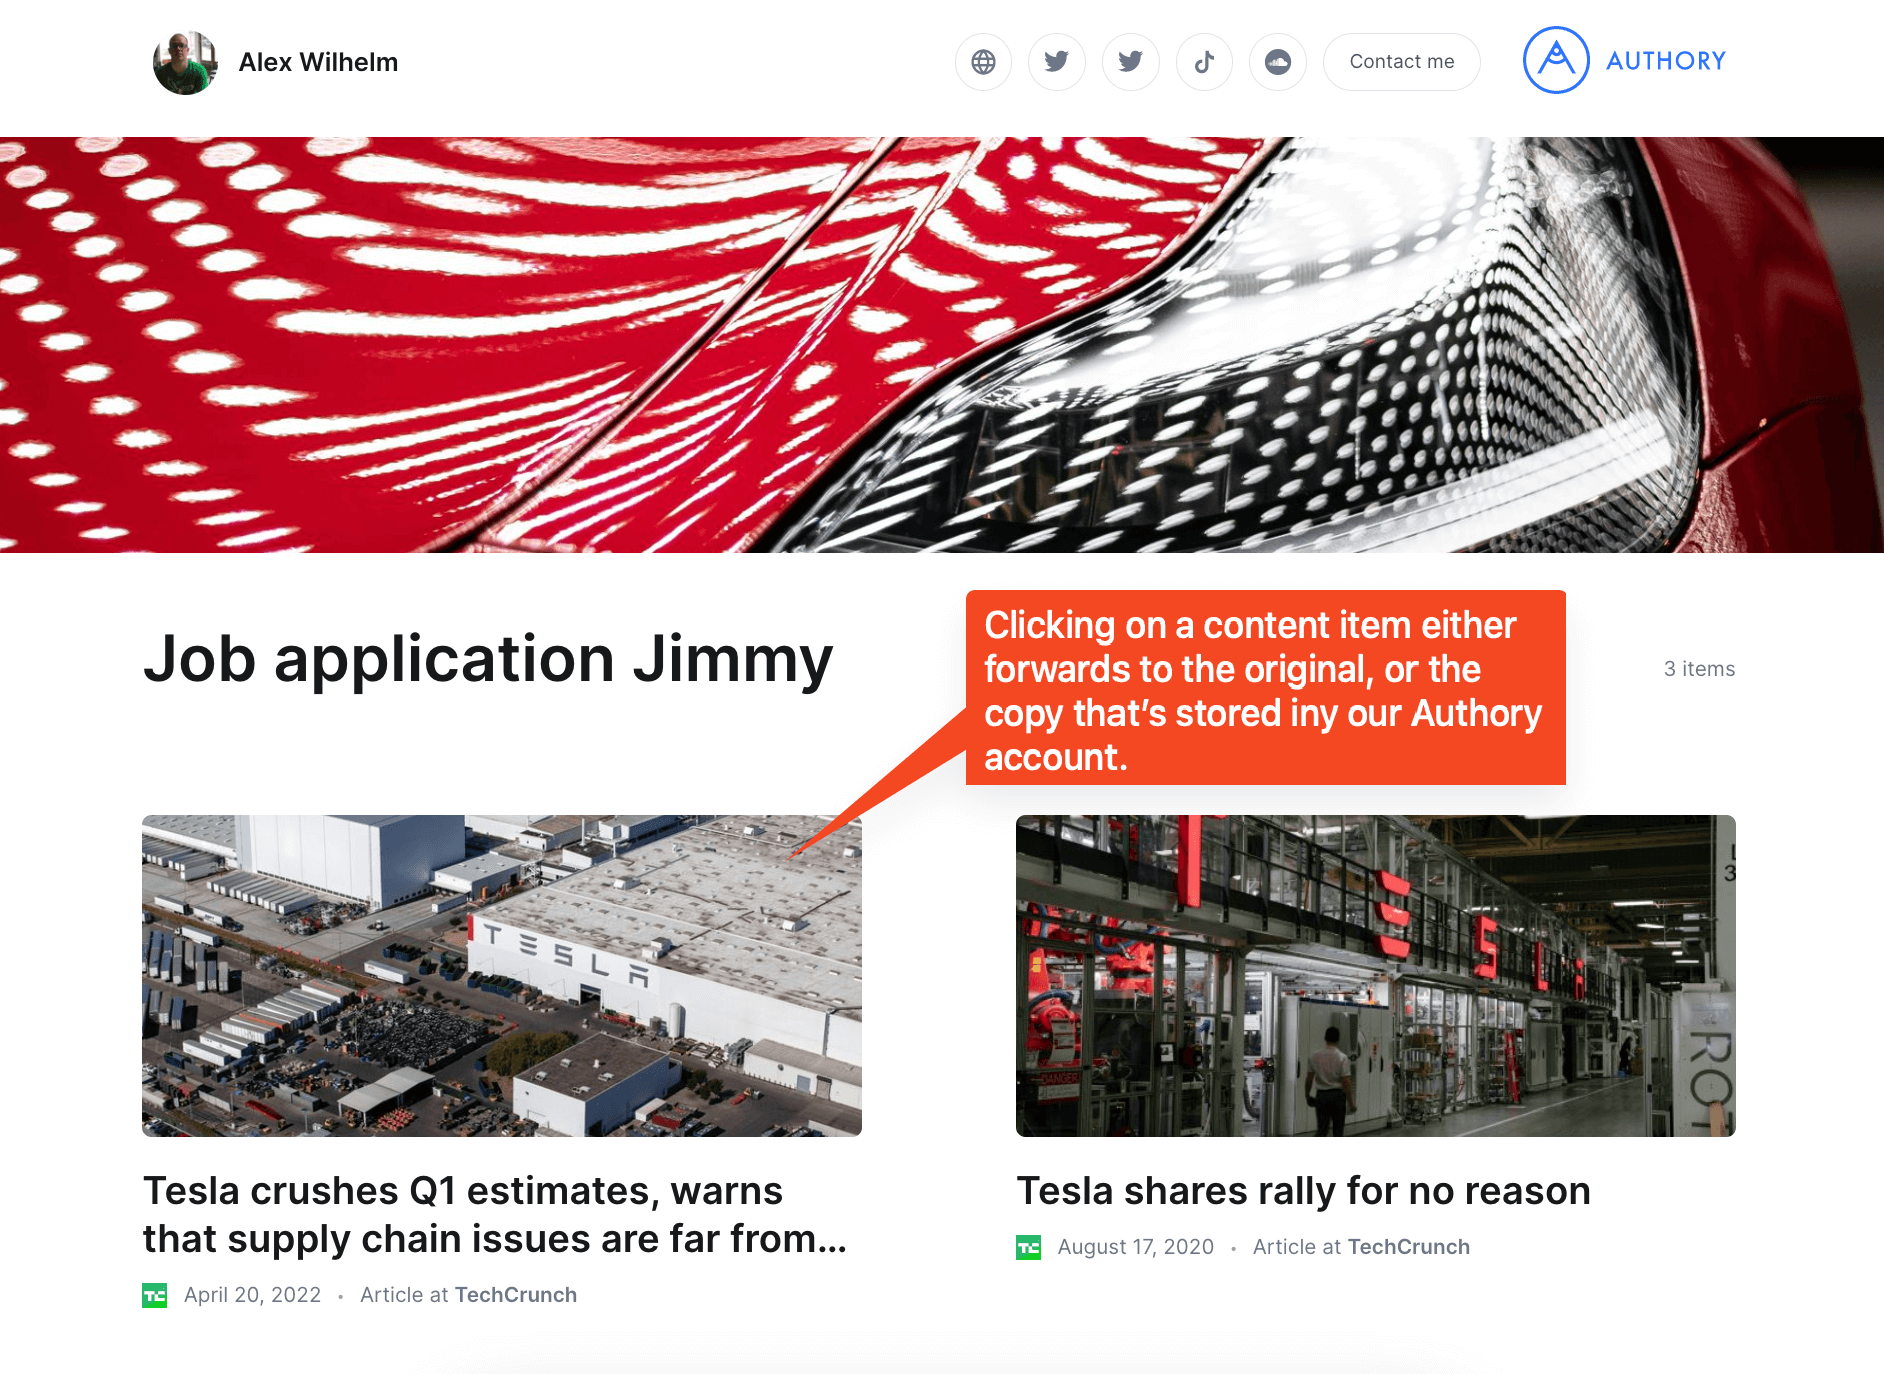Click TechCrunch source under Tesla crushes Q1
Screen dimensions: 1884x1374
point(515,1295)
